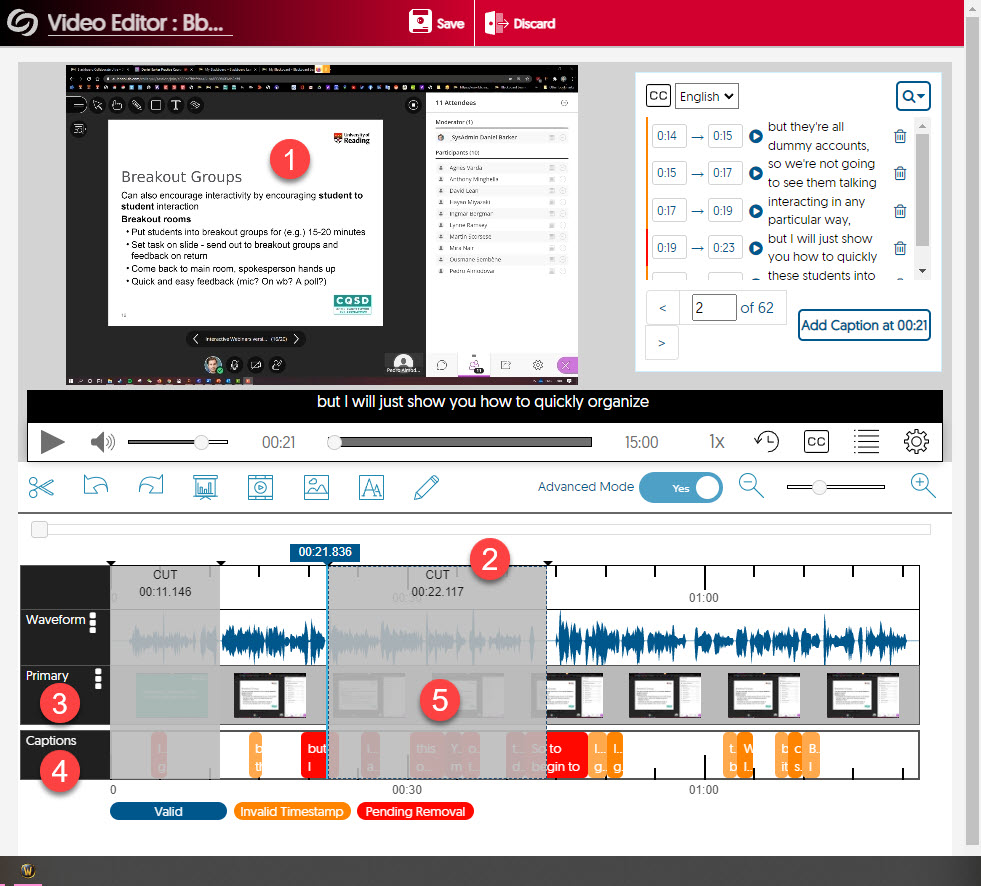Go to previous caption page

click(x=662, y=308)
